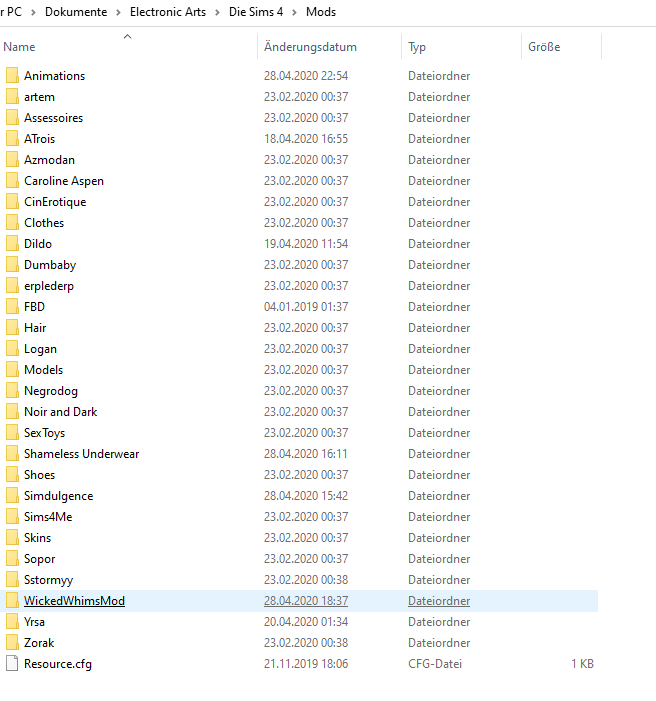656x701 pixels.
Task: Expand the breadcrumb chevron after Die Sims 4
Action: [295, 13]
